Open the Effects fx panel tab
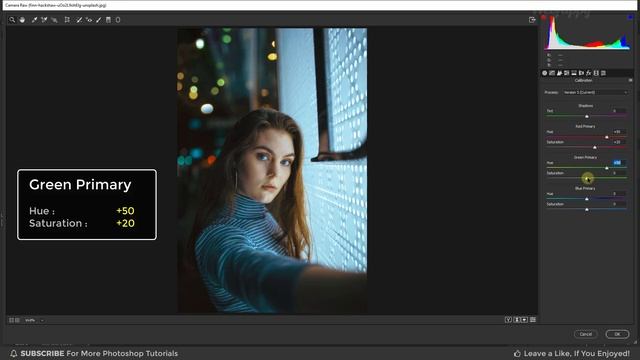This screenshot has width=640, height=360. (x=589, y=73)
